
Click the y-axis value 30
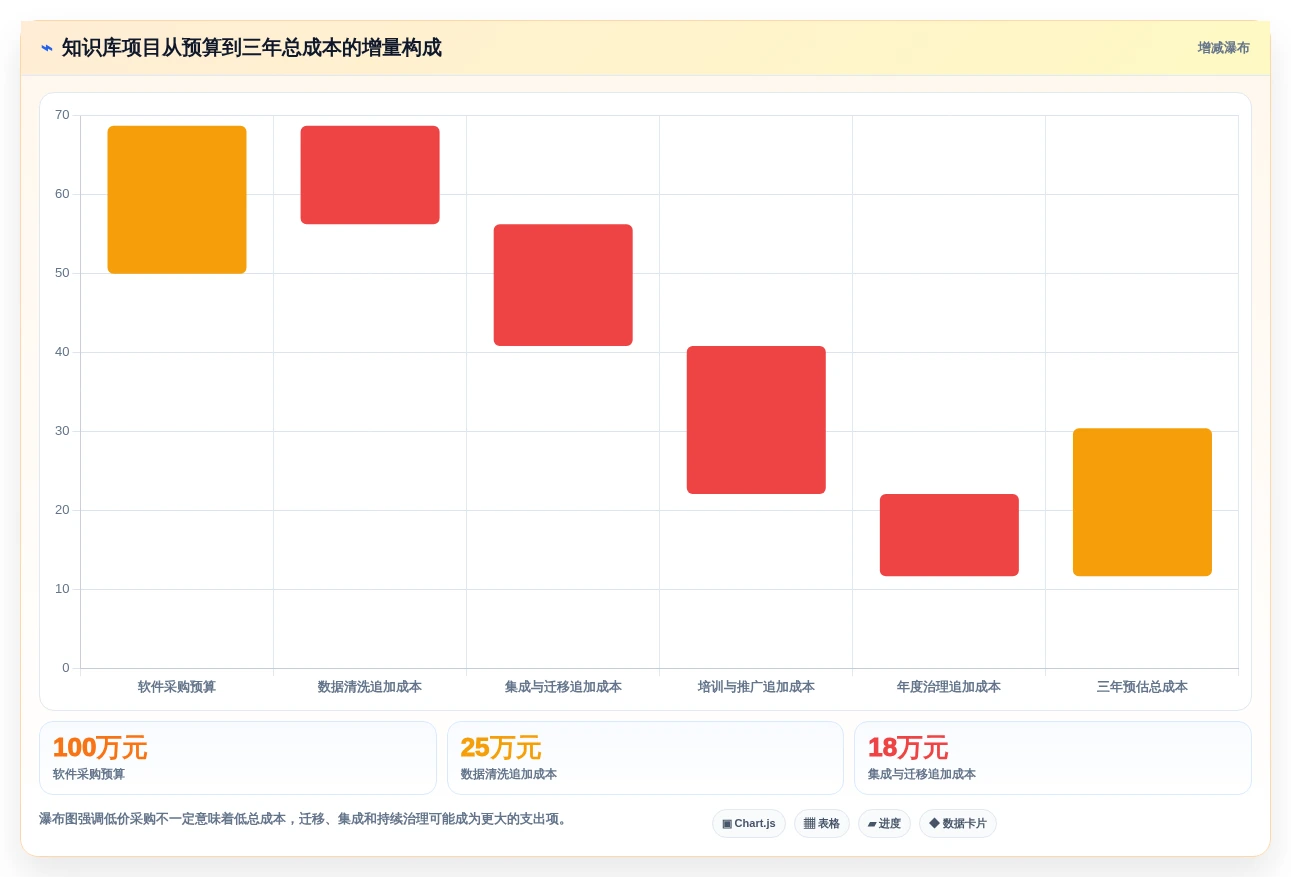[x=62, y=431]
